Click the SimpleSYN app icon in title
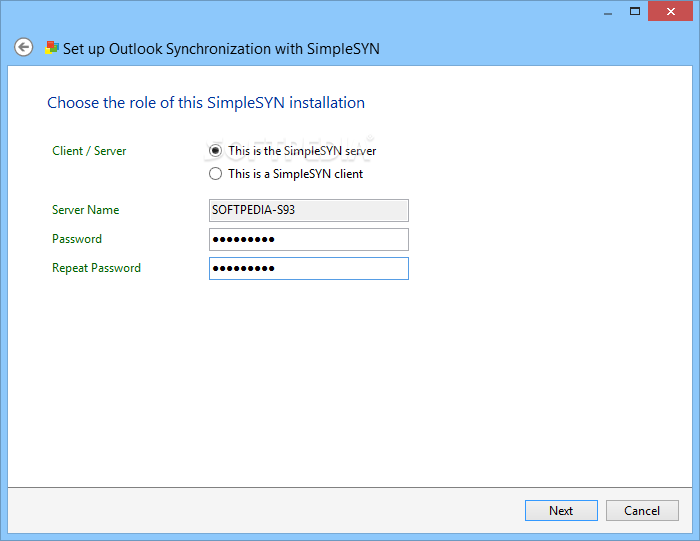 click(x=52, y=48)
